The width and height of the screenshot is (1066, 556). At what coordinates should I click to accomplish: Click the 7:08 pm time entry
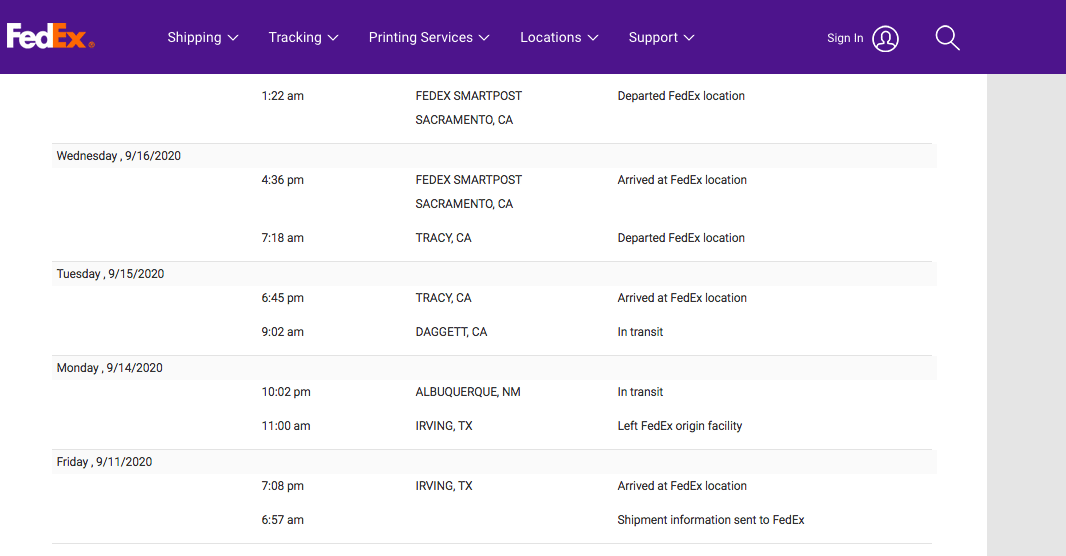pos(283,485)
